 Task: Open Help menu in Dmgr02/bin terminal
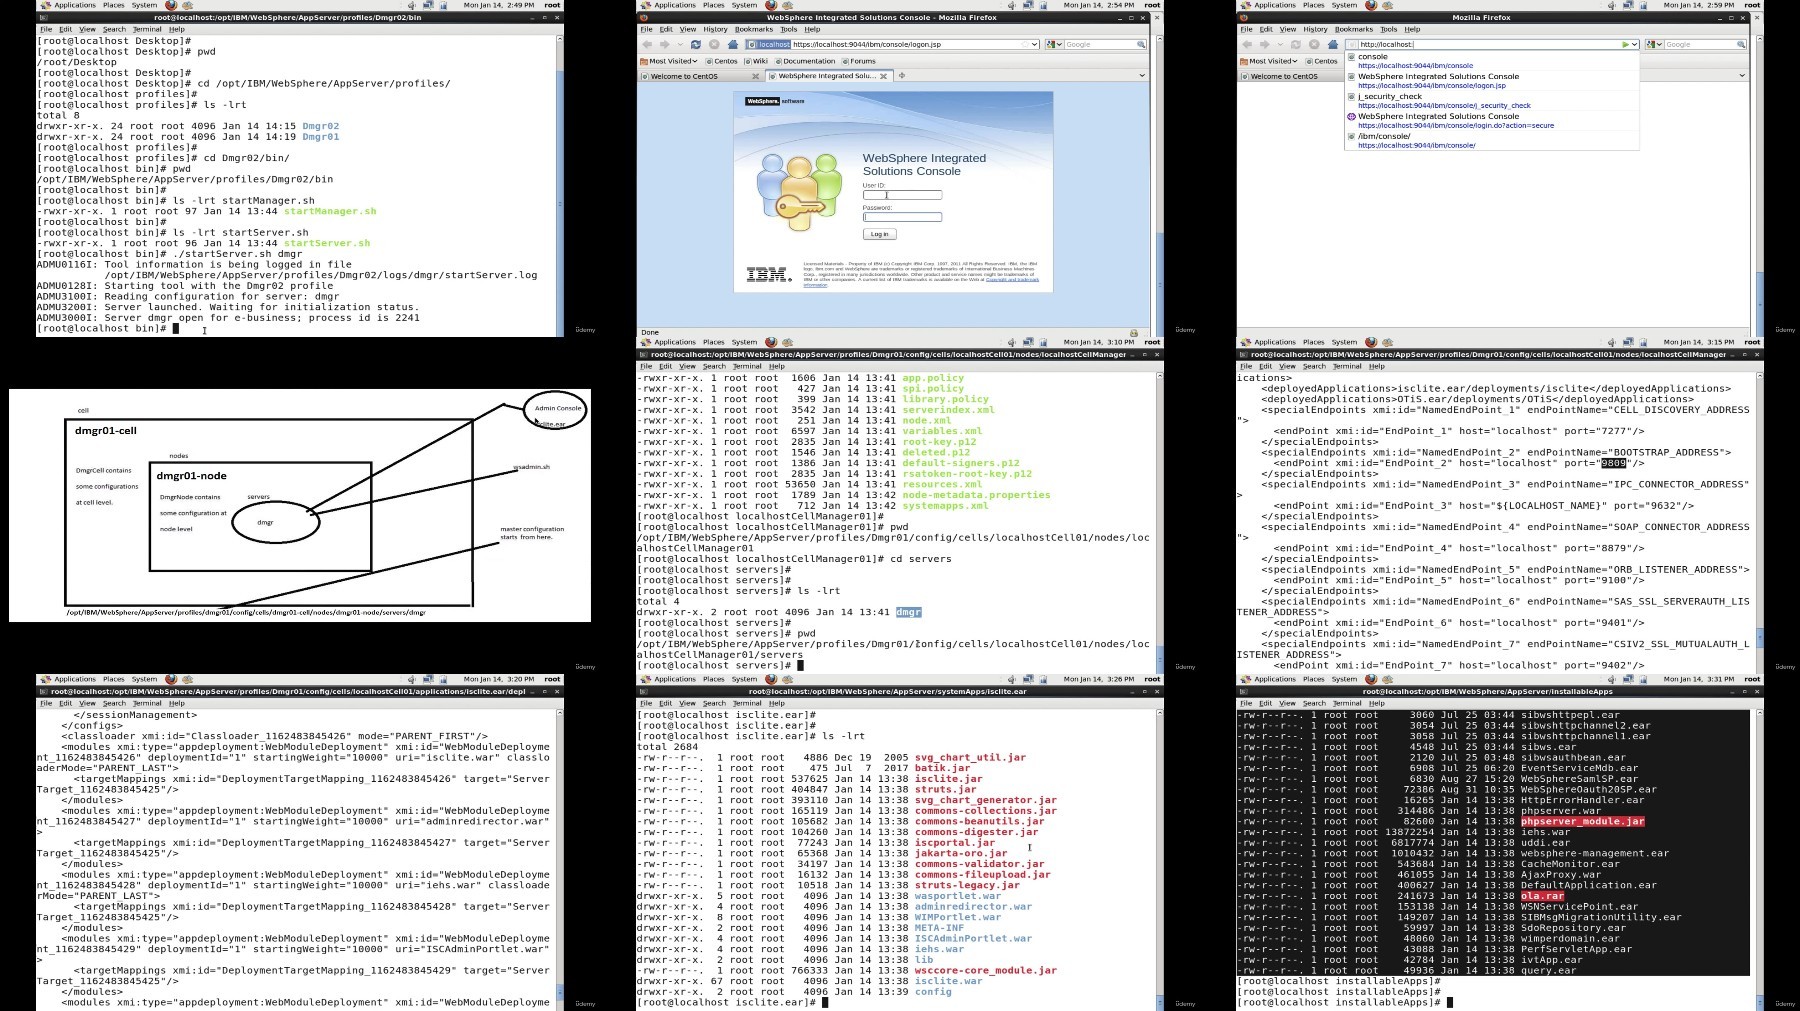pos(177,29)
